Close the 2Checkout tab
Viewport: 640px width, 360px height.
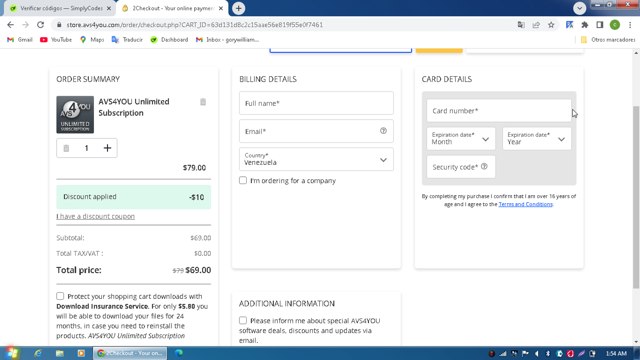point(221,9)
